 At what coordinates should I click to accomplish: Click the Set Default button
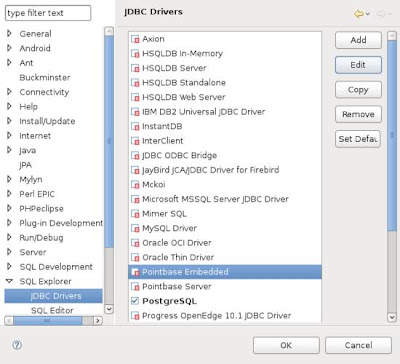pyautogui.click(x=358, y=139)
